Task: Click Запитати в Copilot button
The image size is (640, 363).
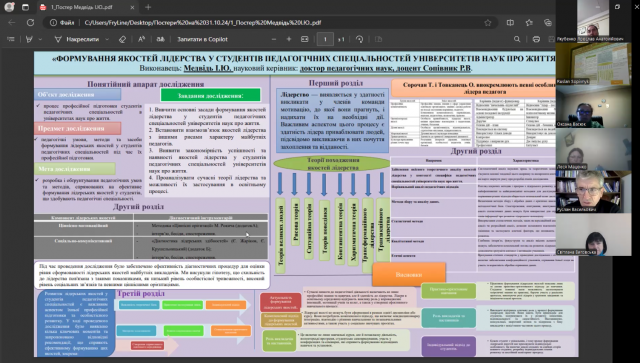Action: pos(202,39)
